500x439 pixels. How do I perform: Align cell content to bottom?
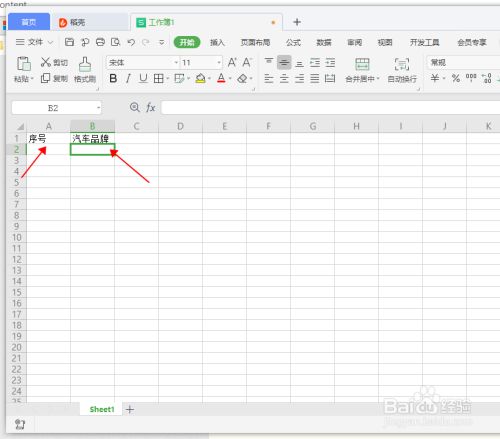pos(299,63)
